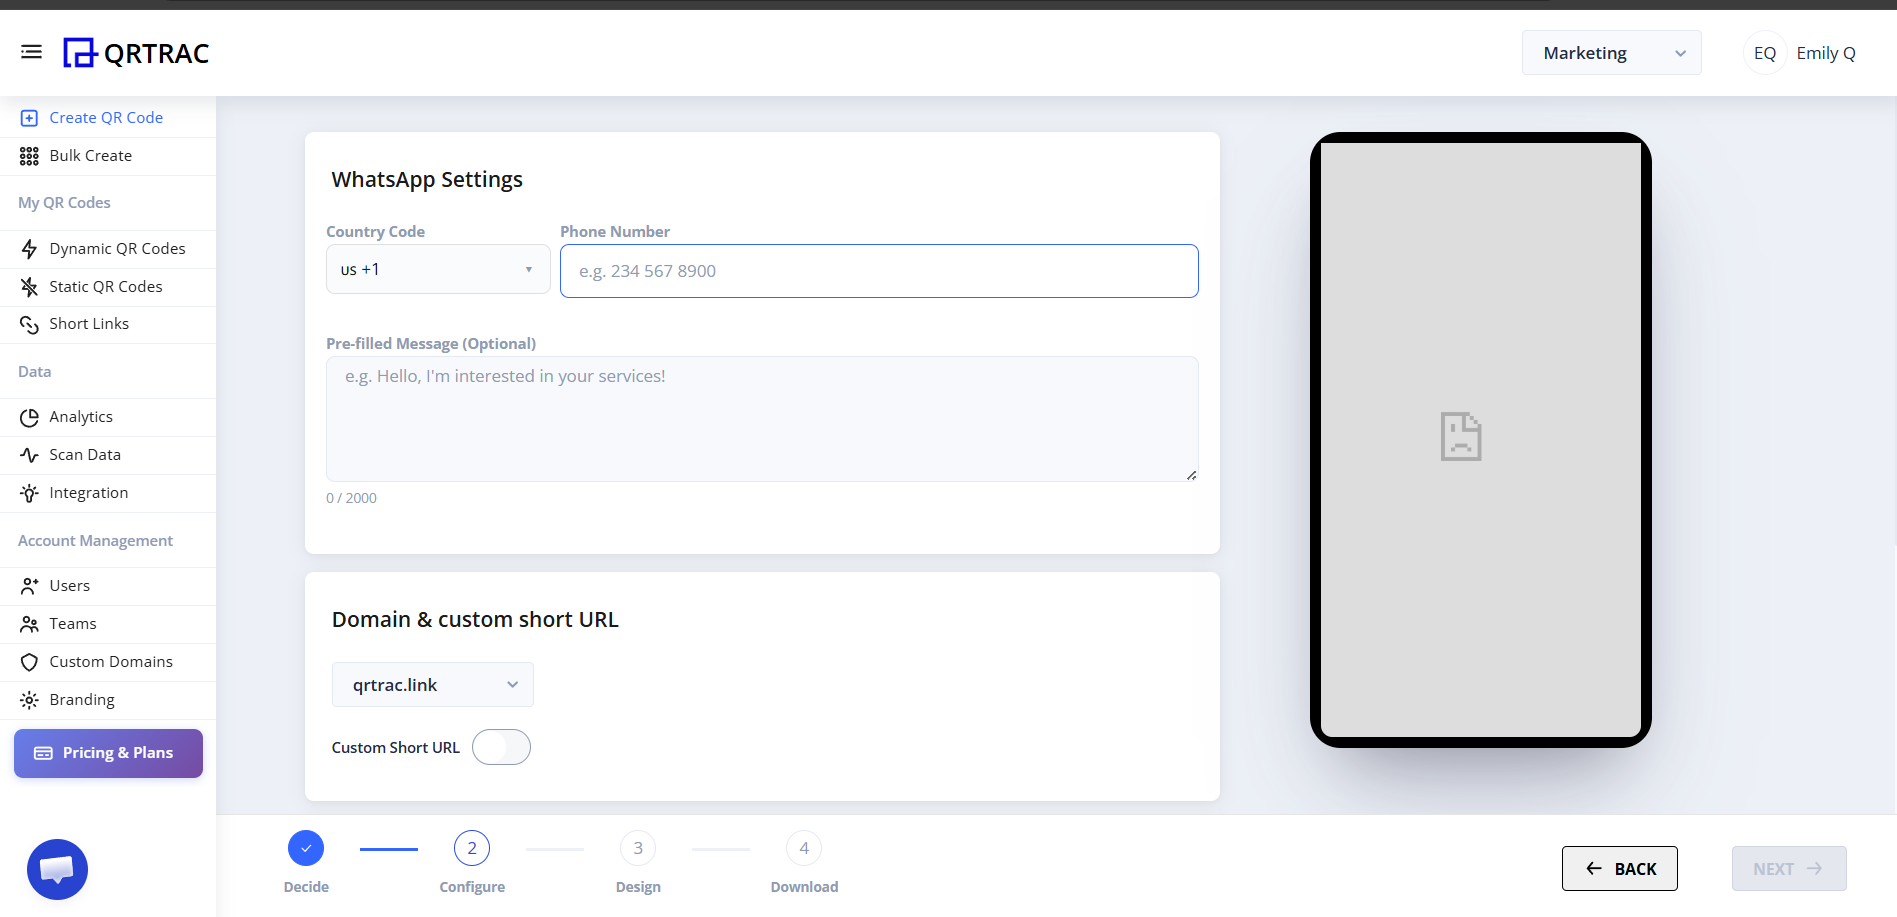Click the Scan Data pulse icon
The width and height of the screenshot is (1897, 917).
(x=29, y=455)
